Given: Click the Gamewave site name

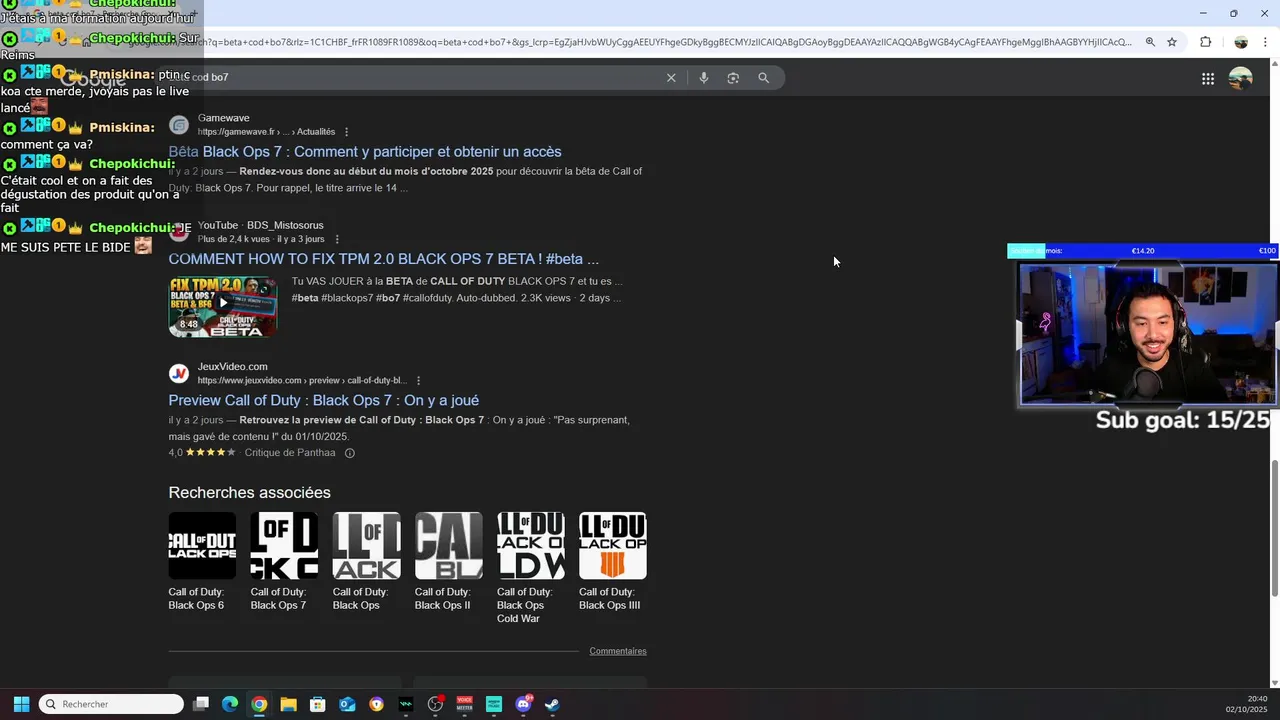Looking at the screenshot, I should coord(223,118).
